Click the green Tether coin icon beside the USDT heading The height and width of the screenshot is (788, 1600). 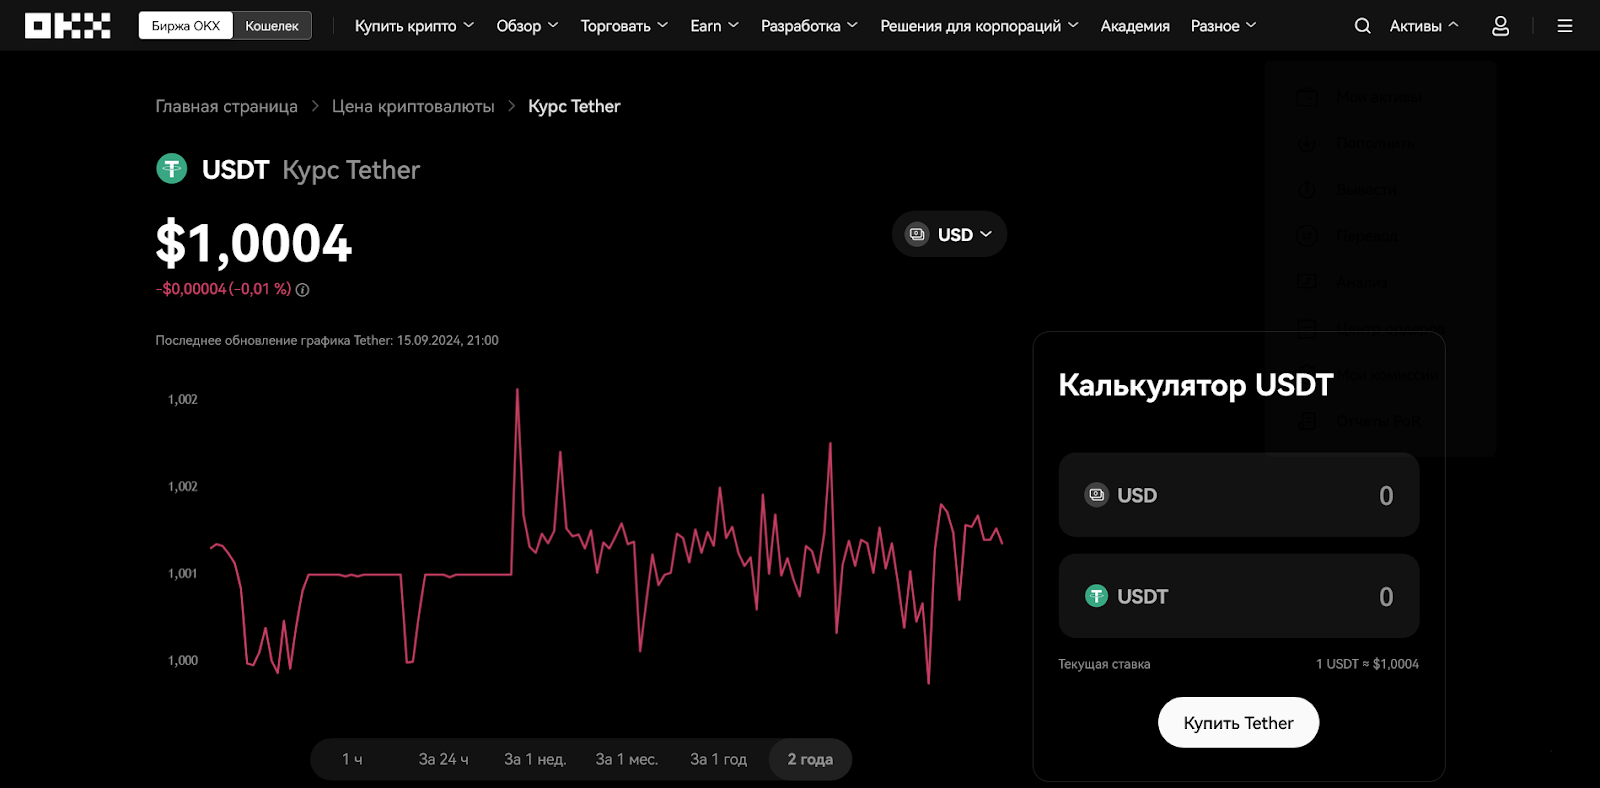click(172, 169)
